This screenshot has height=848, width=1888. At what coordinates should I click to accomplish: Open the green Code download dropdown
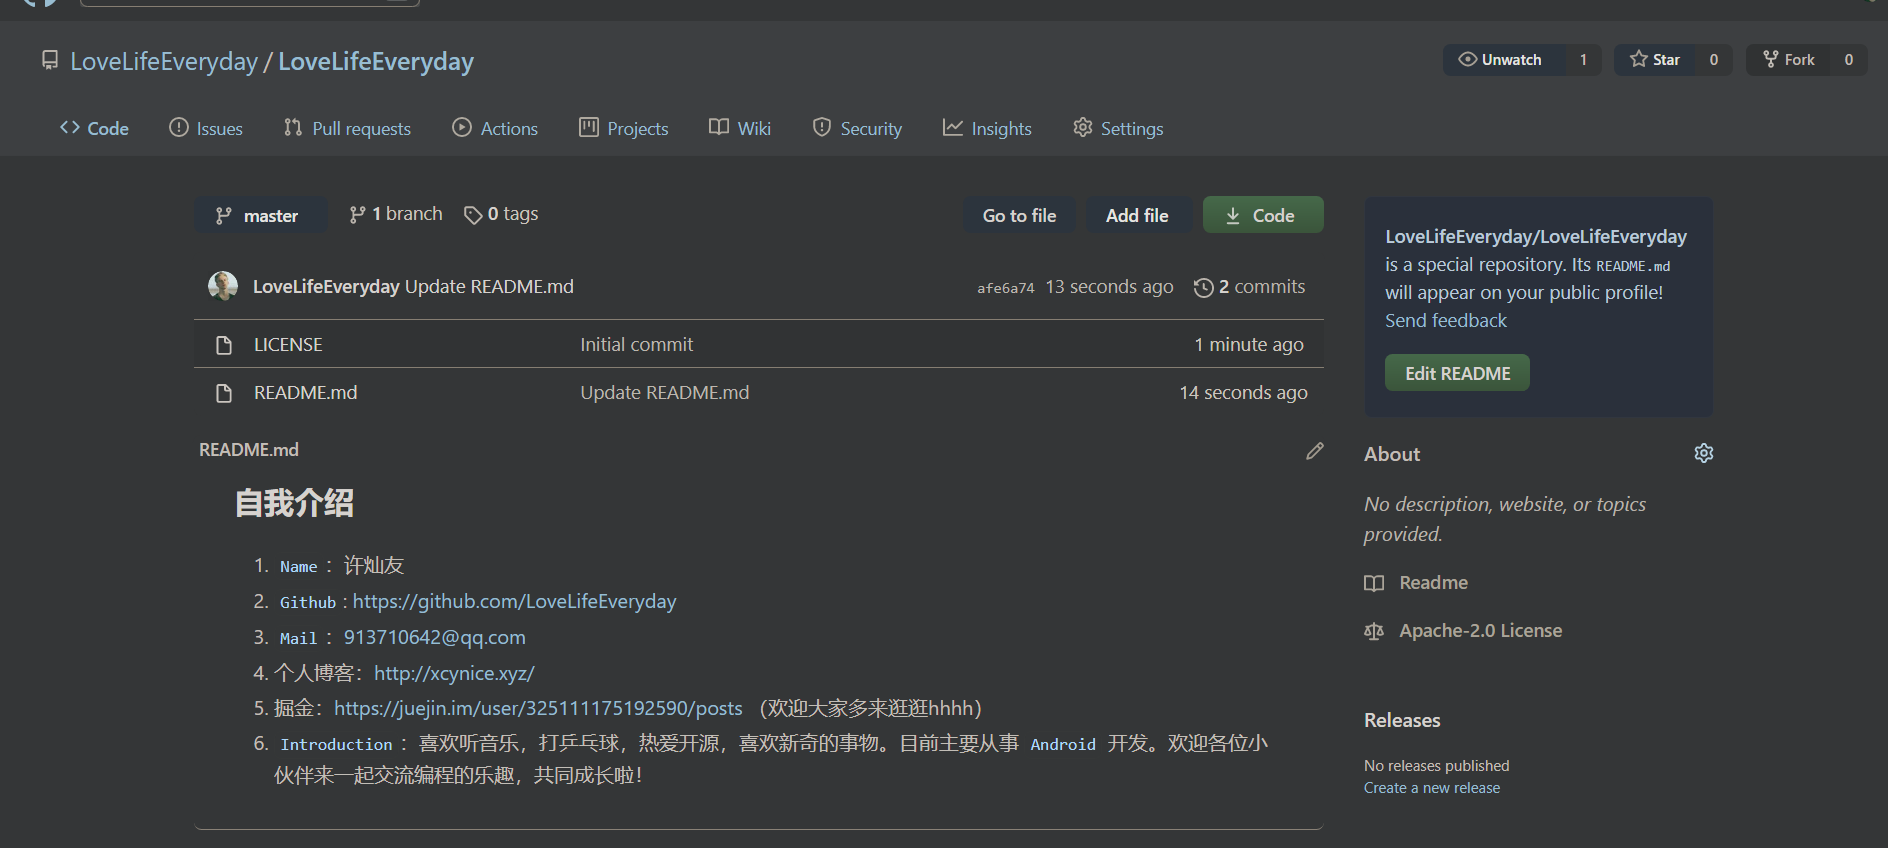1263,215
